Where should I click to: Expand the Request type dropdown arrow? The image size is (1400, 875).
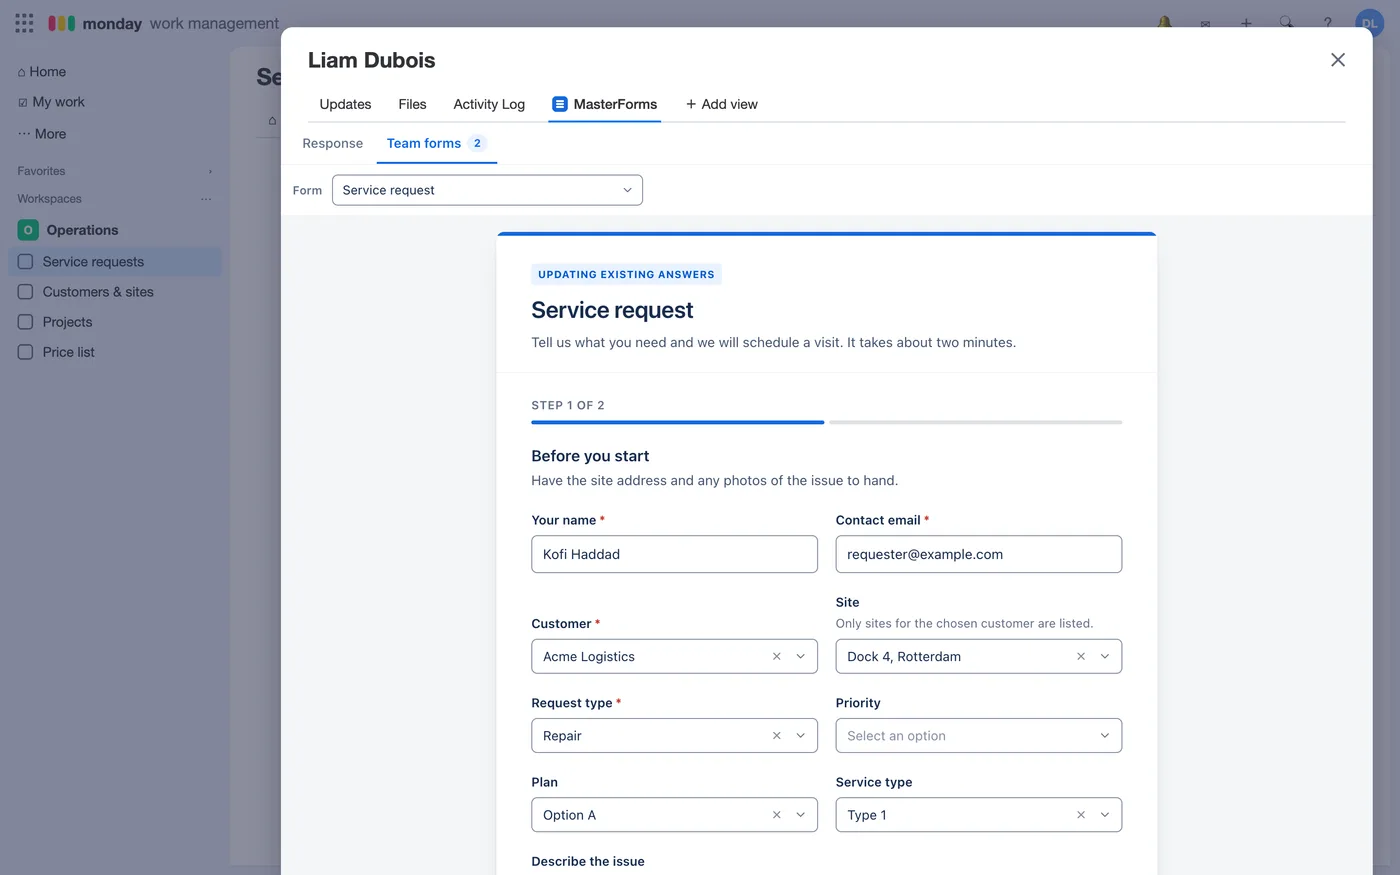(801, 735)
